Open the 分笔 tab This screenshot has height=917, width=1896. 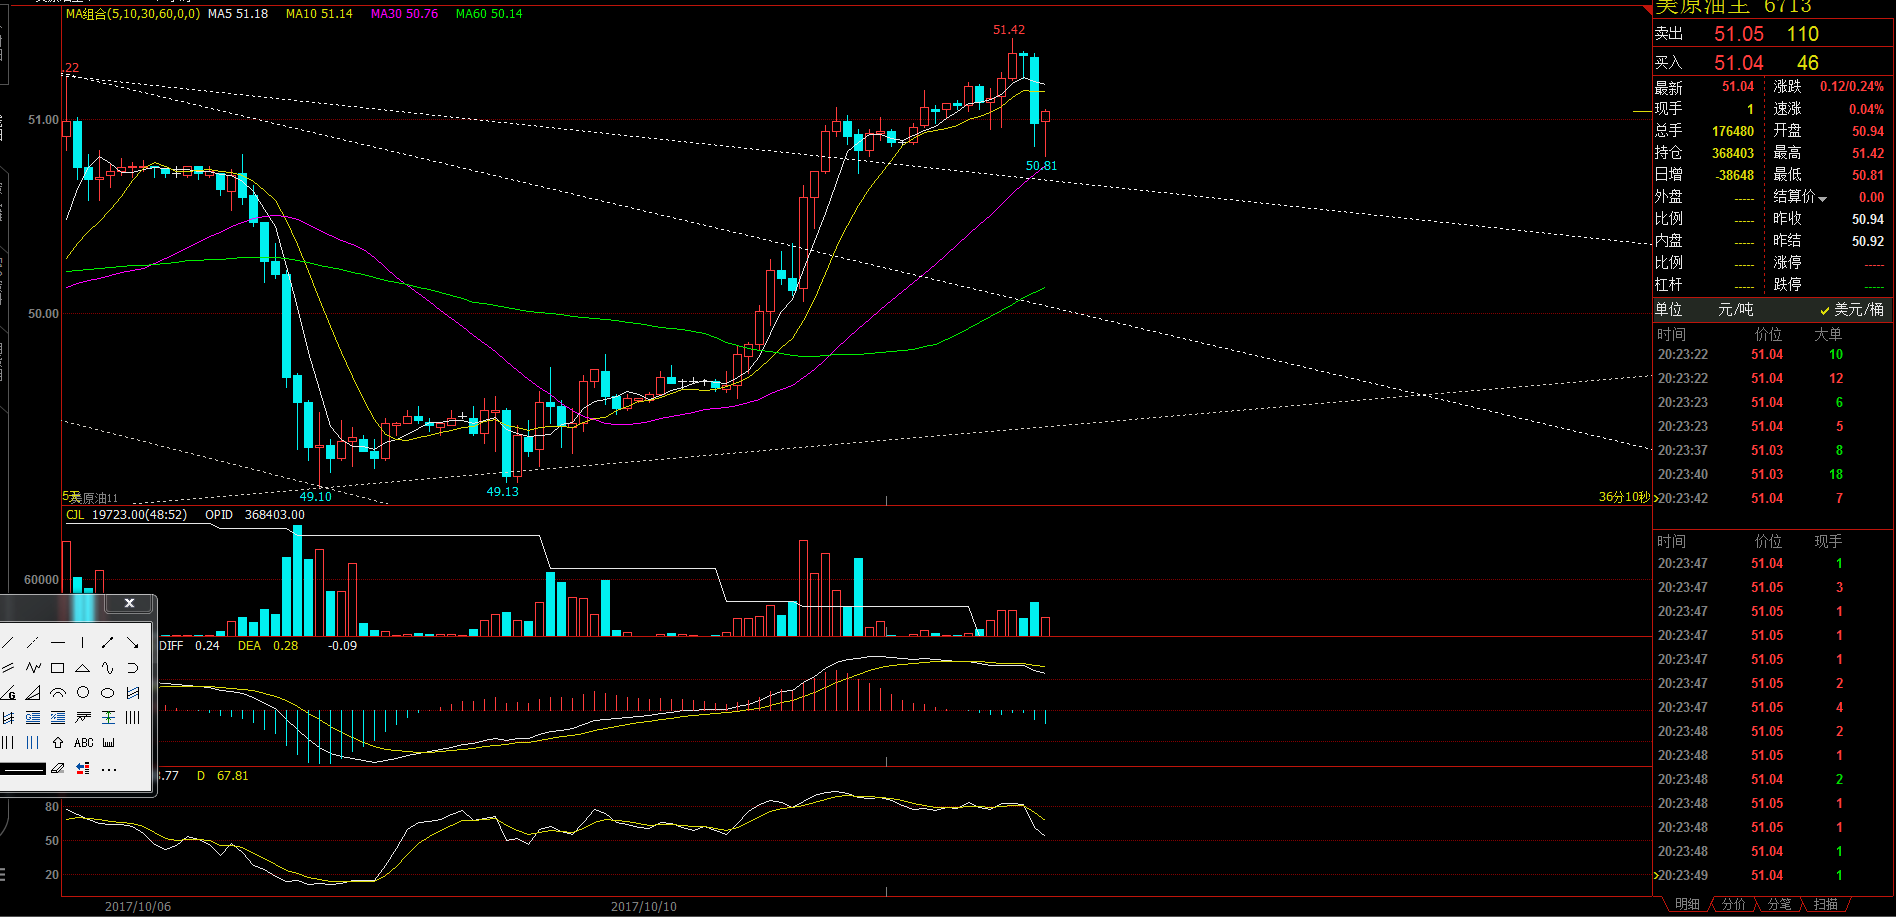(x=1779, y=904)
